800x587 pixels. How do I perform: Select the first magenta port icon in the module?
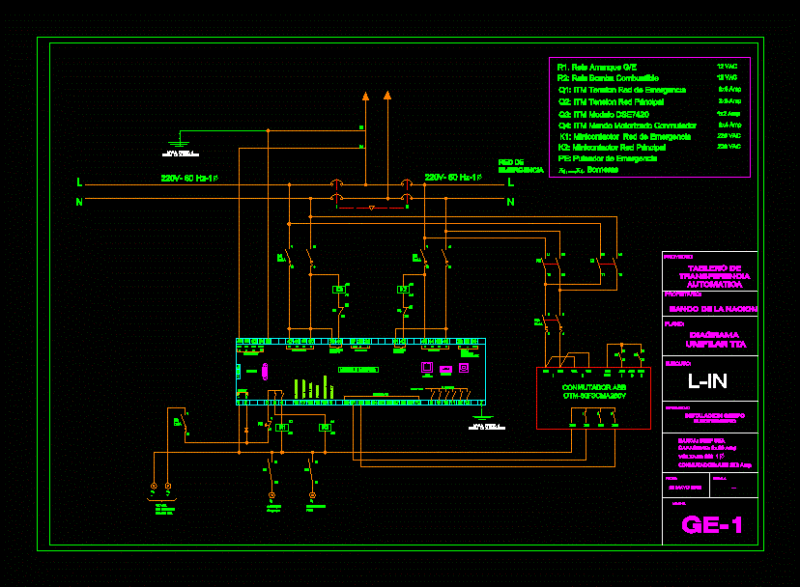click(x=427, y=367)
